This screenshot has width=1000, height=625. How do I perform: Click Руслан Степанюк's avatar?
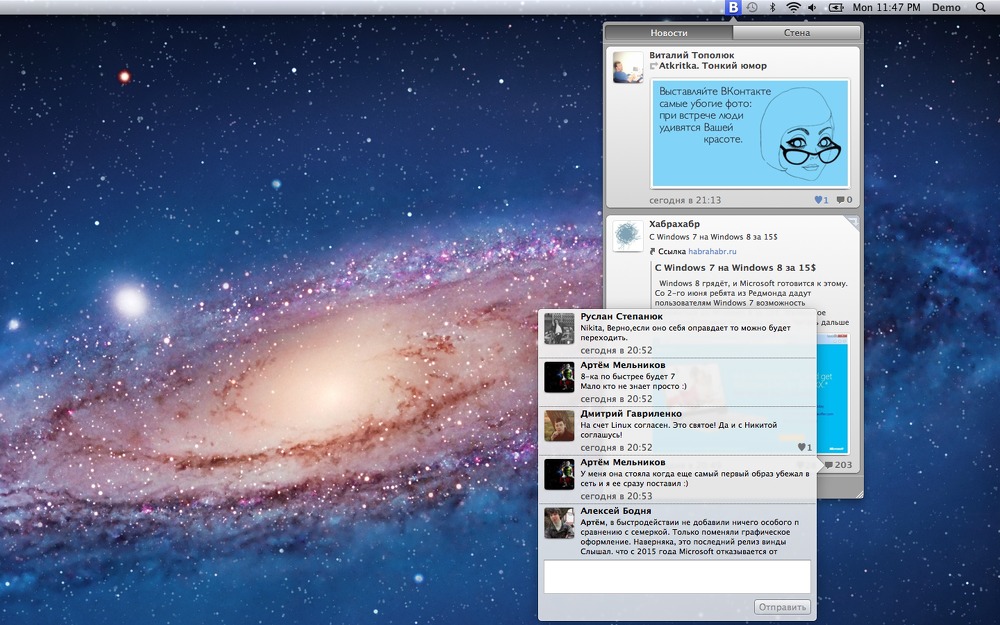tap(559, 328)
